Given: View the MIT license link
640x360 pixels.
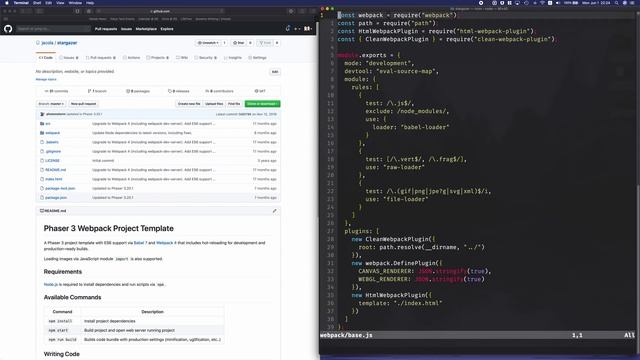Looking at the screenshot, I should [260, 91].
